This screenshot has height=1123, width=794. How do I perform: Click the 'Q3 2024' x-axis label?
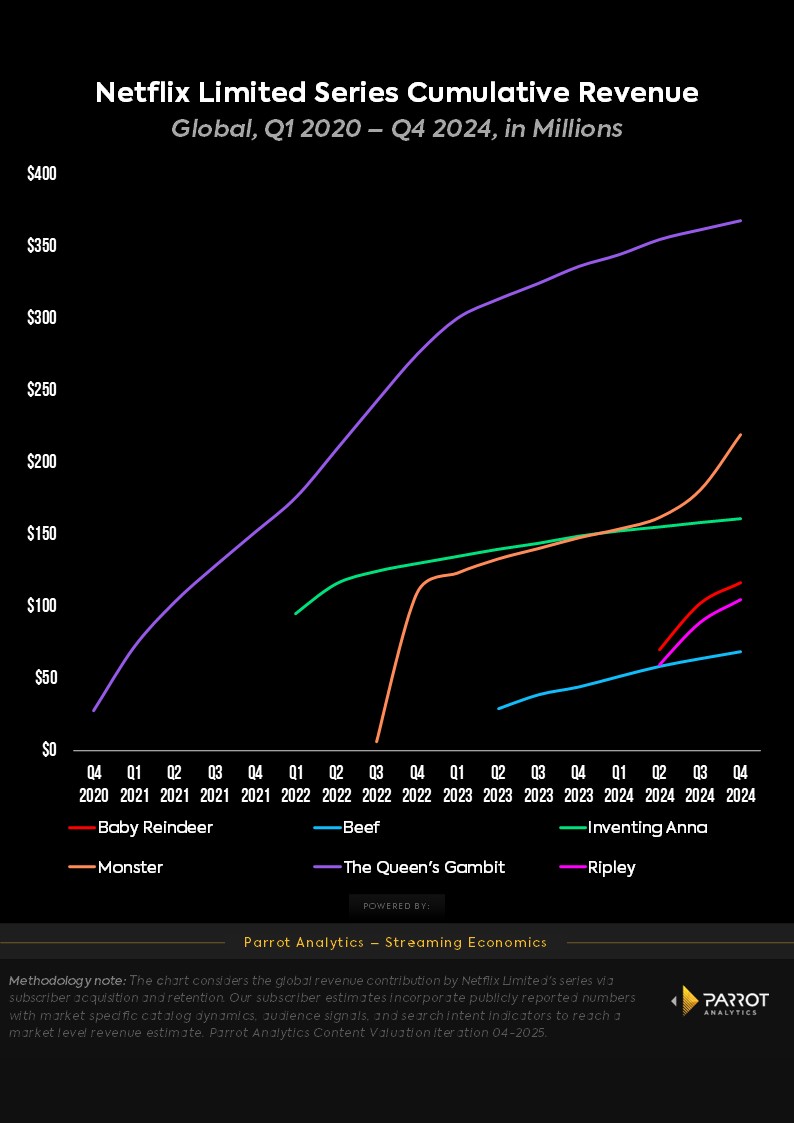coord(700,784)
